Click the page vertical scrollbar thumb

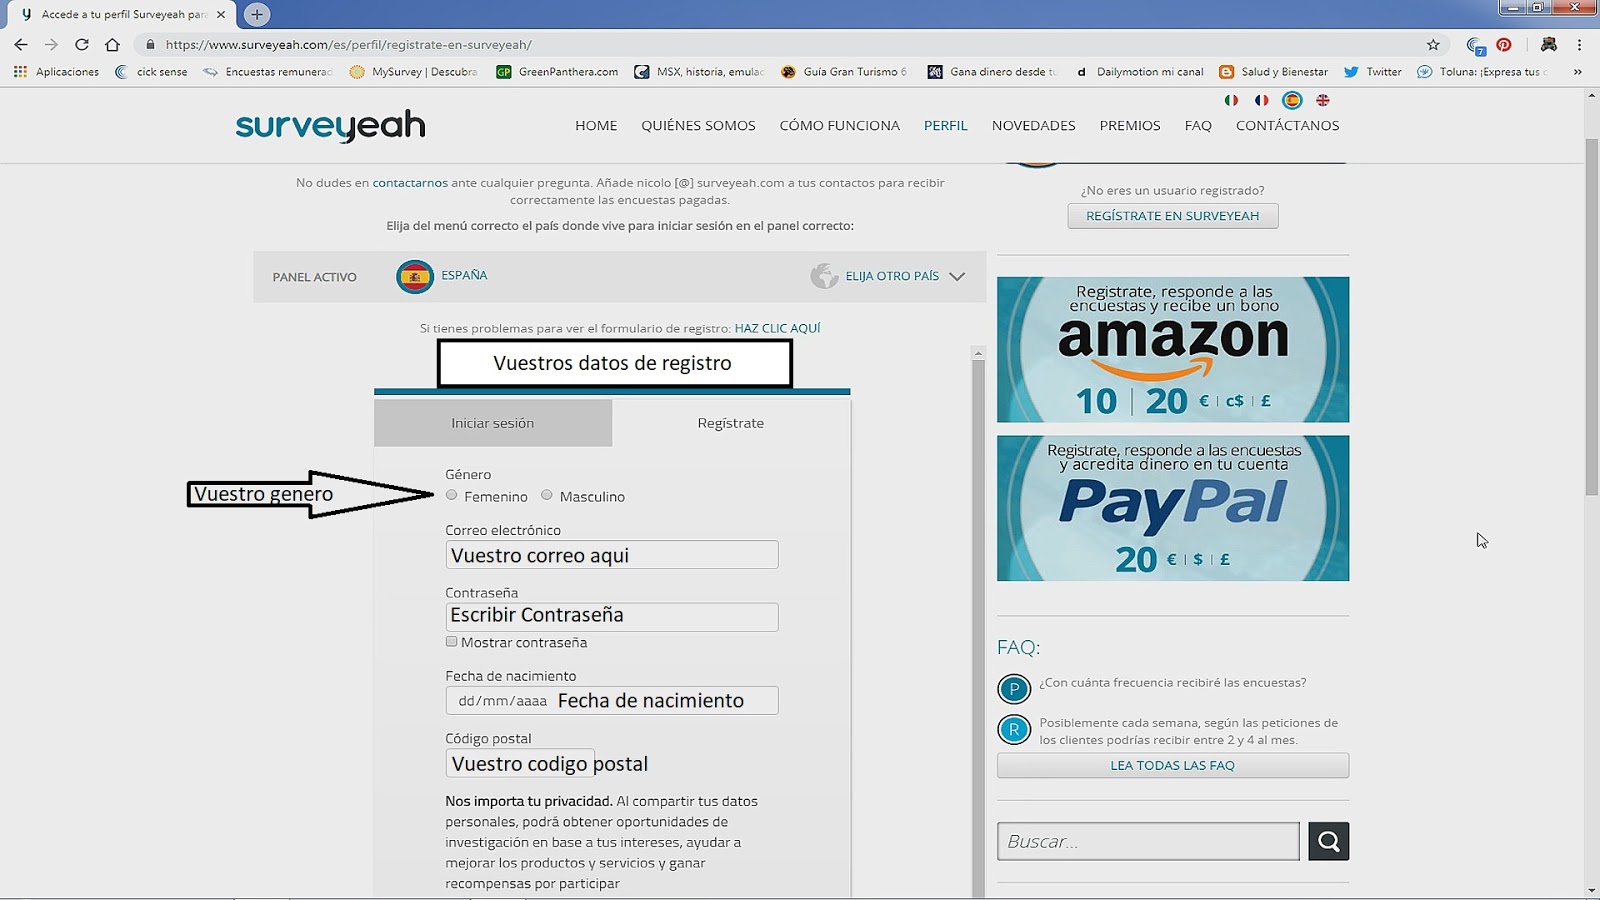point(1592,318)
